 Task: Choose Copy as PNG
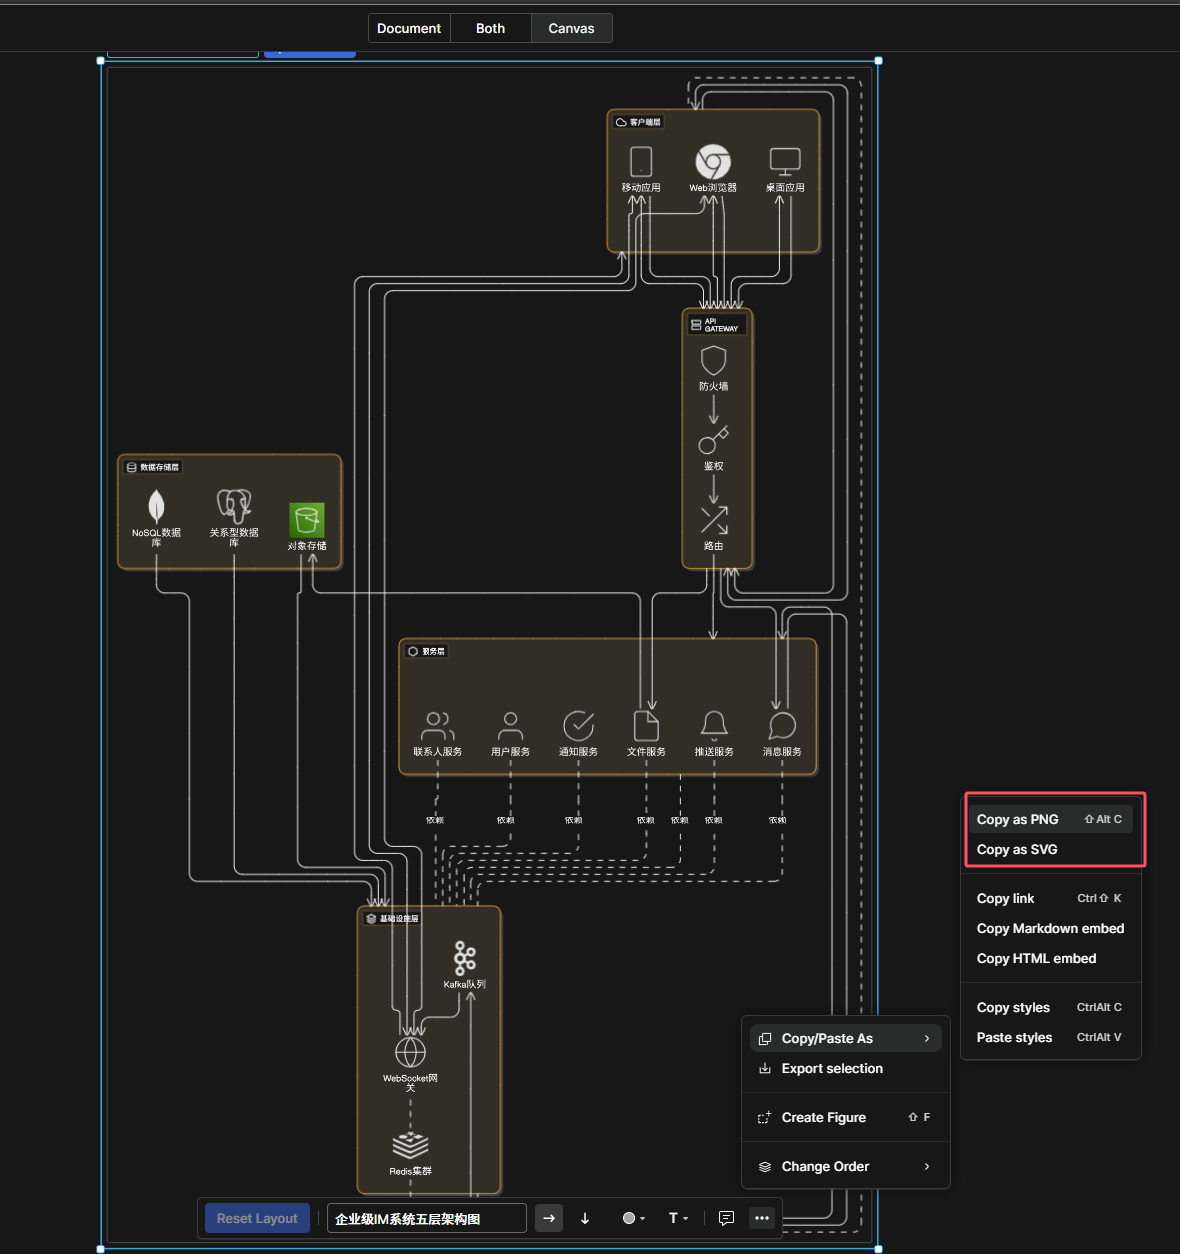[1050, 819]
